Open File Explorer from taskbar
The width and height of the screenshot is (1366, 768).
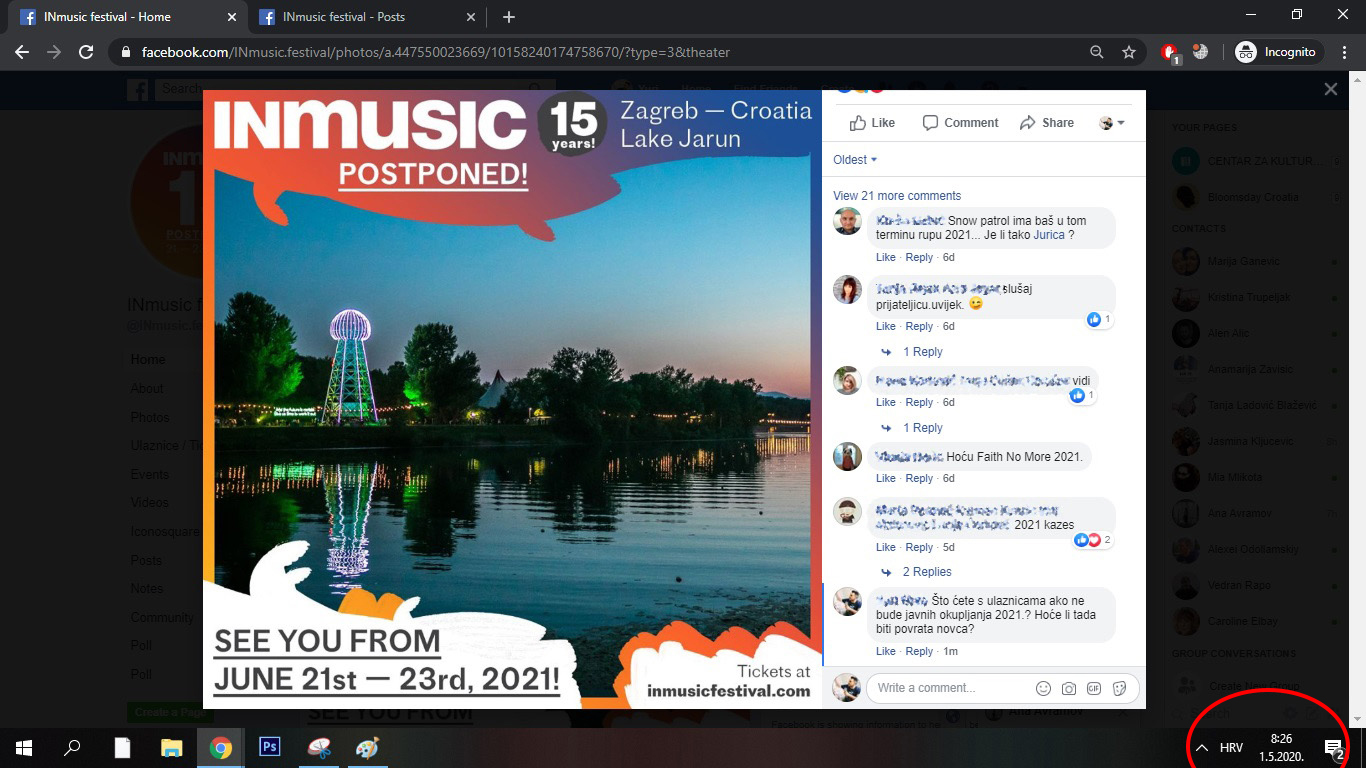172,747
